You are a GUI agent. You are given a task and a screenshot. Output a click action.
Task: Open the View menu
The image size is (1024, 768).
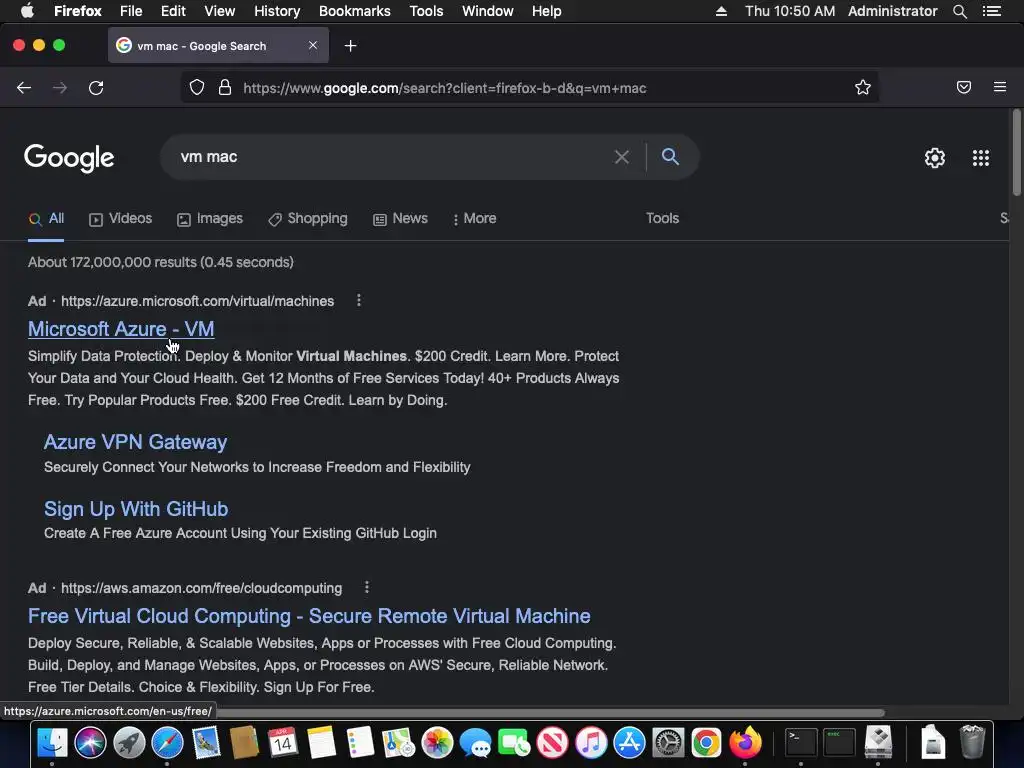point(219,11)
